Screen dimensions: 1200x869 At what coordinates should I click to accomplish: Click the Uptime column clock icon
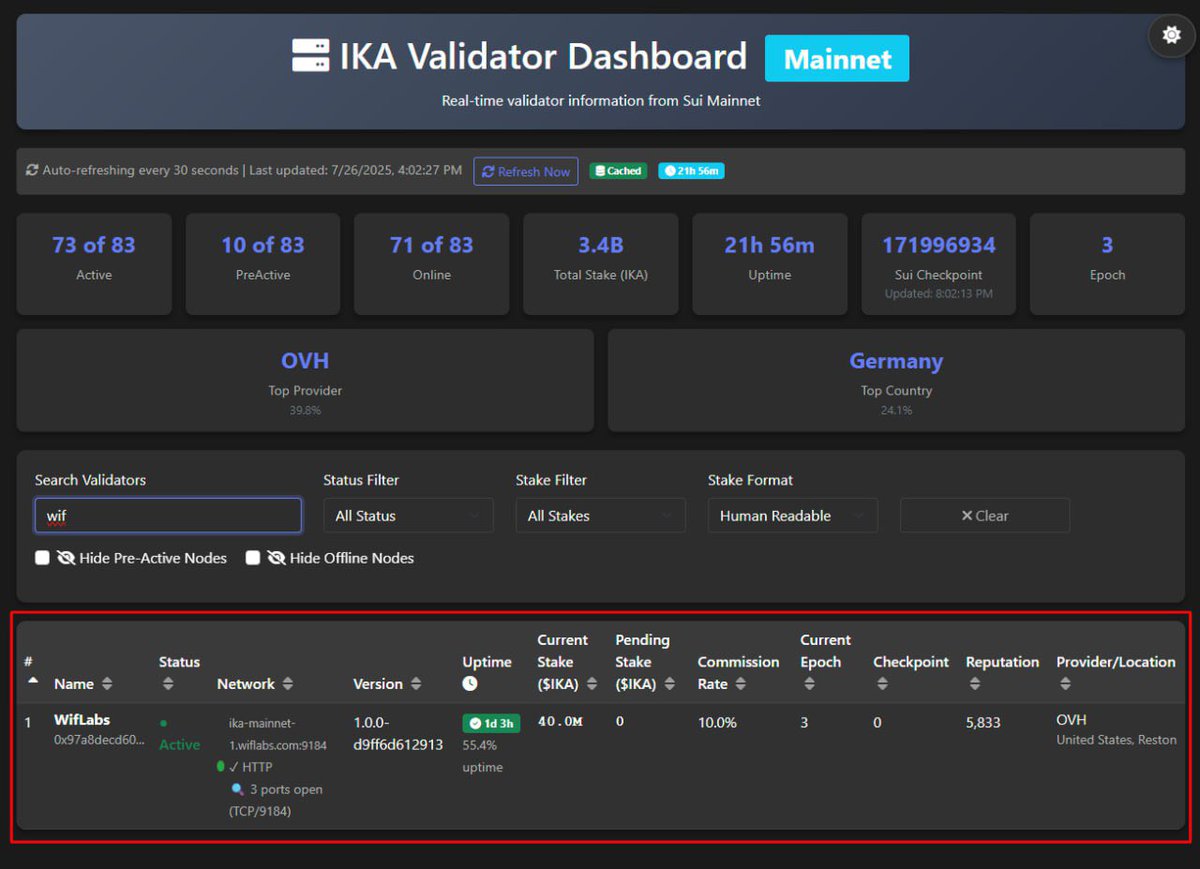470,684
